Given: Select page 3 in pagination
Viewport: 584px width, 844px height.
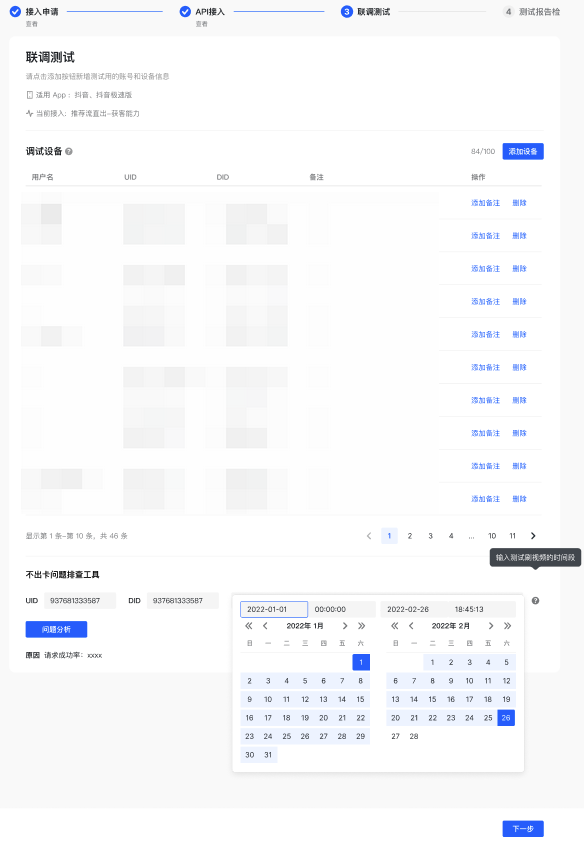Looking at the screenshot, I should [x=431, y=536].
